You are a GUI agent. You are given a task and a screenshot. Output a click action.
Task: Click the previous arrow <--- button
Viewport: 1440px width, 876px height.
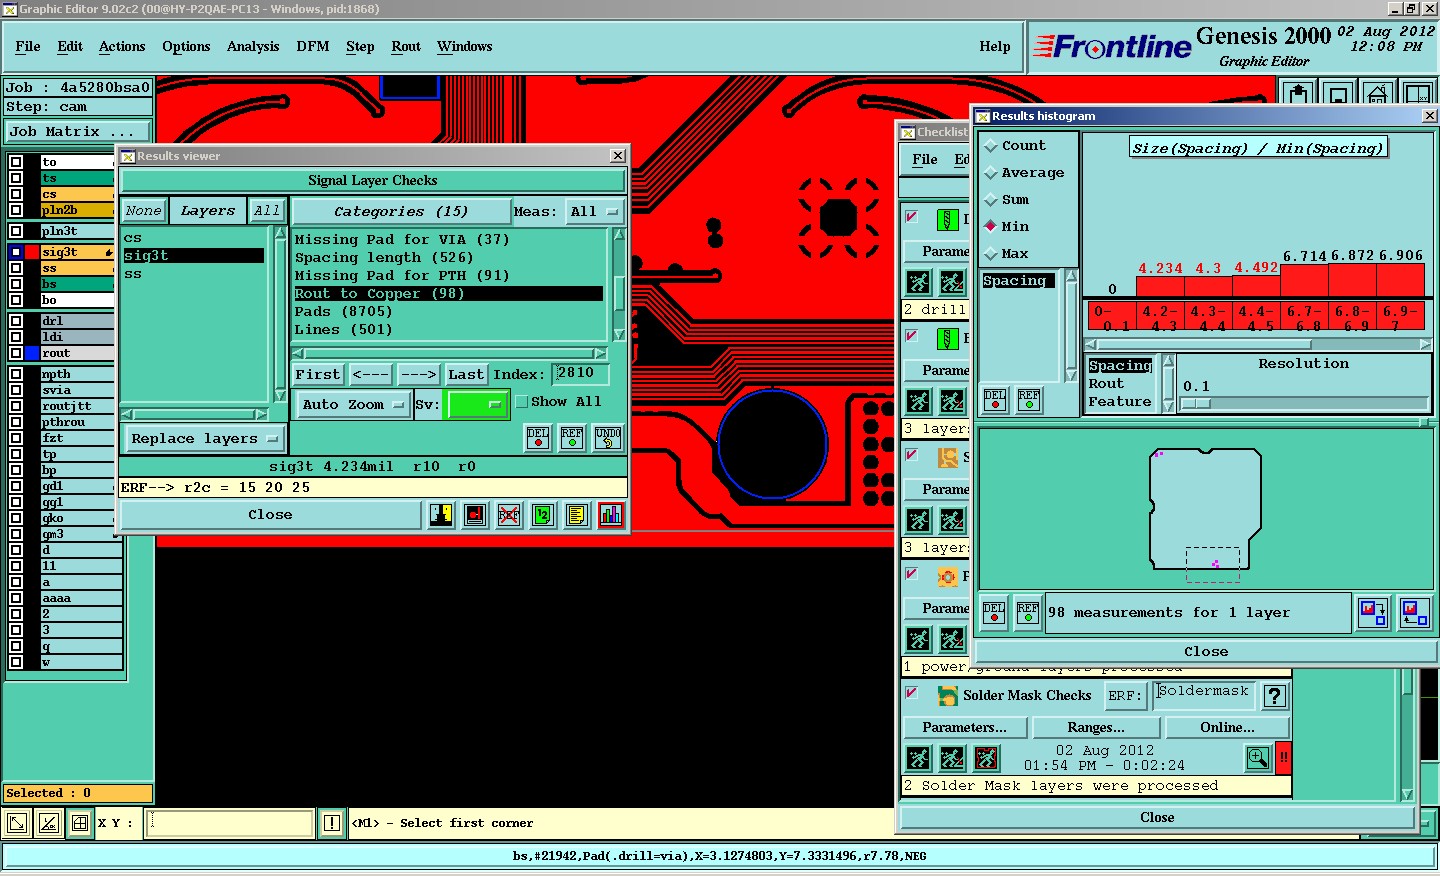[371, 375]
